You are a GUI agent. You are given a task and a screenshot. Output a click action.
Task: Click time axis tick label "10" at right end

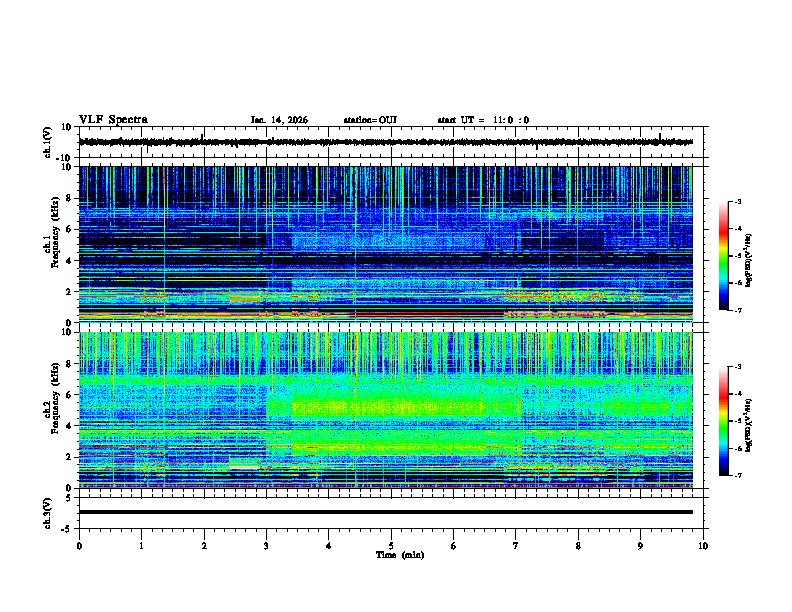click(x=703, y=546)
